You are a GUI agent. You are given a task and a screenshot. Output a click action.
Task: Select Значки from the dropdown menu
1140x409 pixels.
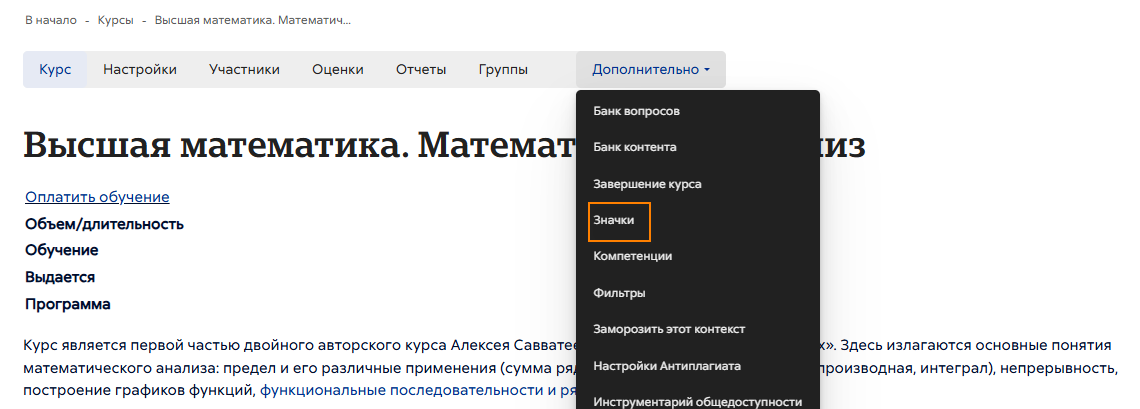click(614, 219)
